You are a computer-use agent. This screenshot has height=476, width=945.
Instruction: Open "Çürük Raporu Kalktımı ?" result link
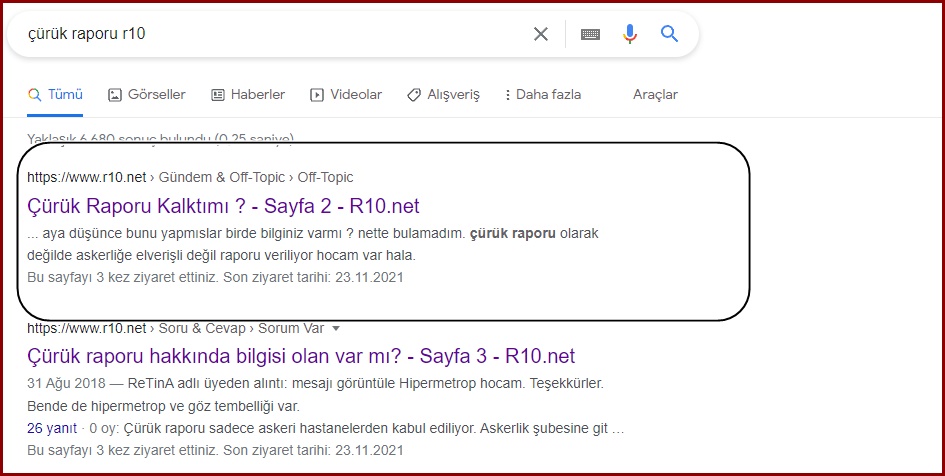[224, 206]
